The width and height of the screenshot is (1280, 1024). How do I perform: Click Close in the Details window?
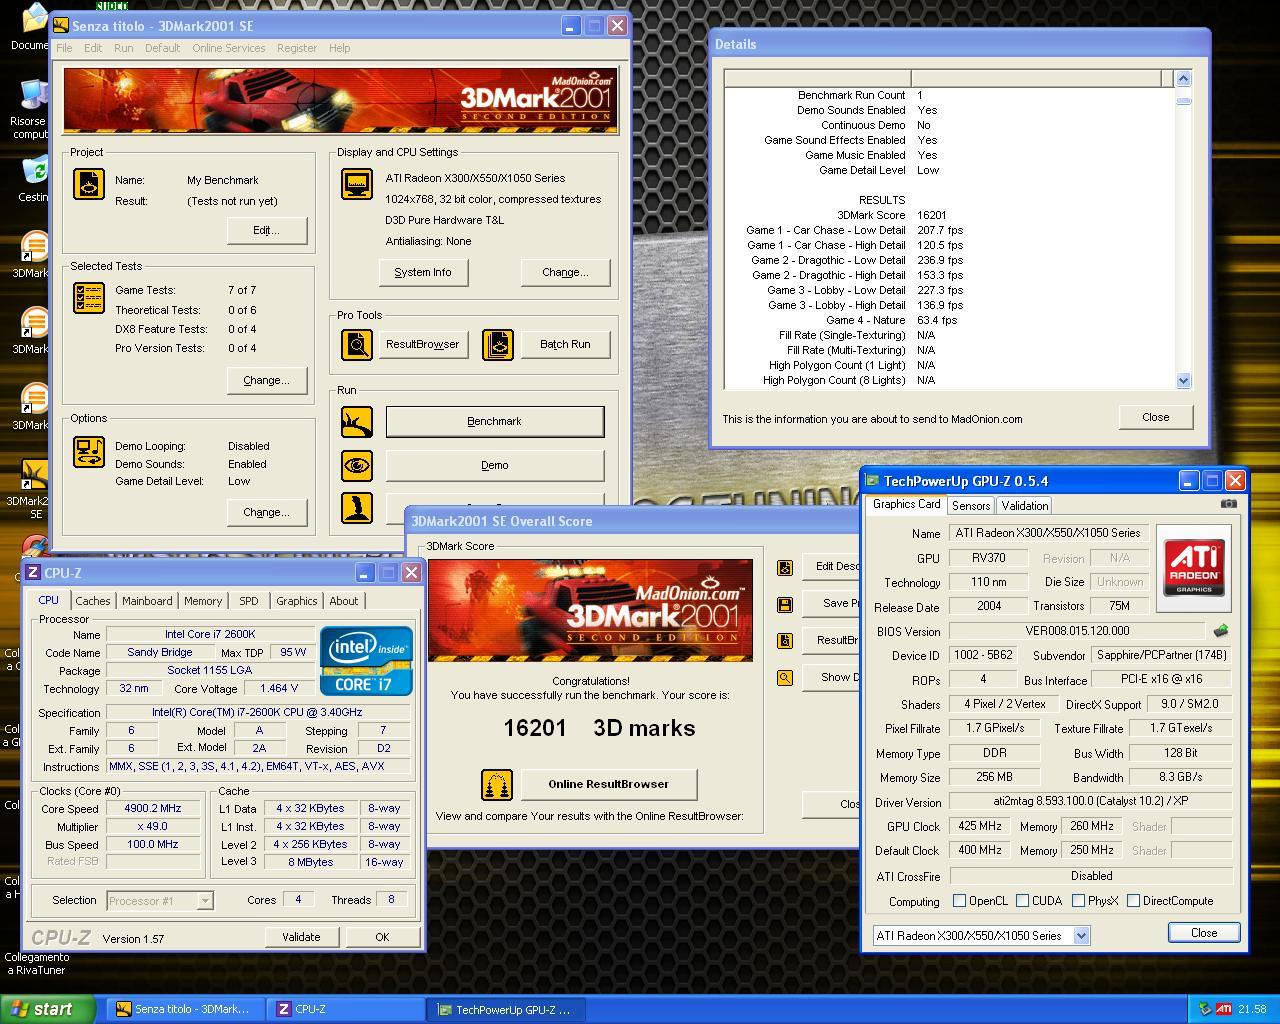(x=1156, y=417)
